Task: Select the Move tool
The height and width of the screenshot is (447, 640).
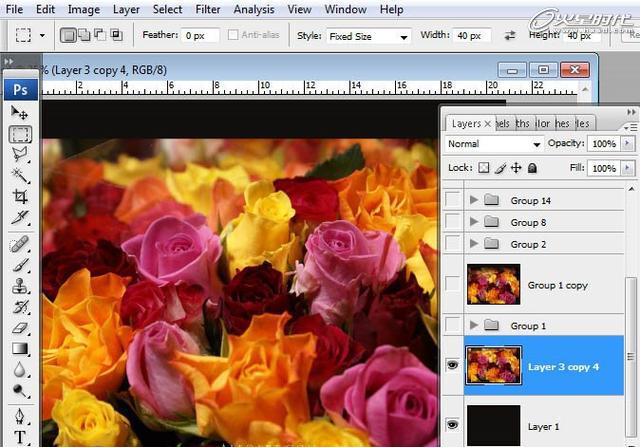Action: point(19,112)
